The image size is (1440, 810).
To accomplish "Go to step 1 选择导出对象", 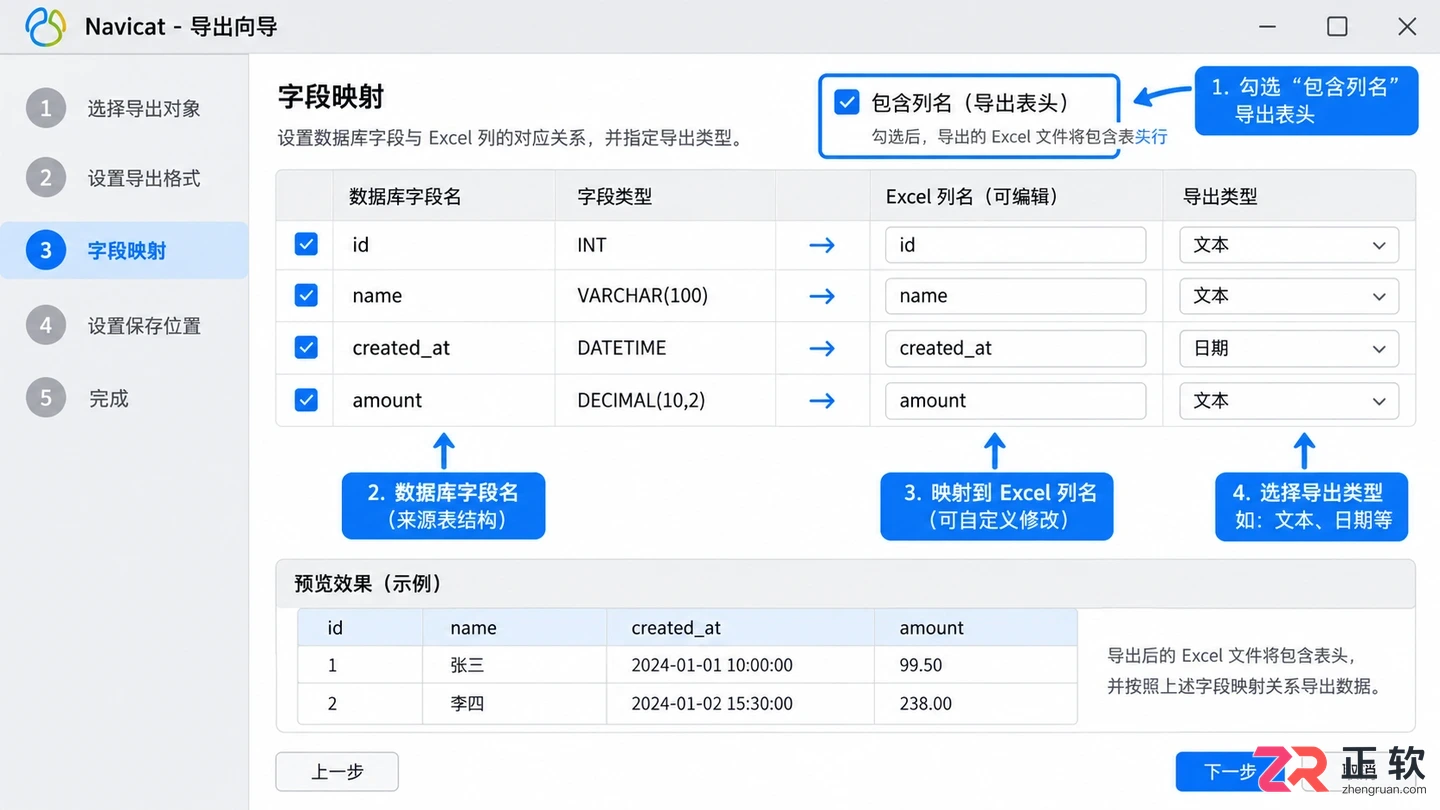I will pyautogui.click(x=125, y=109).
